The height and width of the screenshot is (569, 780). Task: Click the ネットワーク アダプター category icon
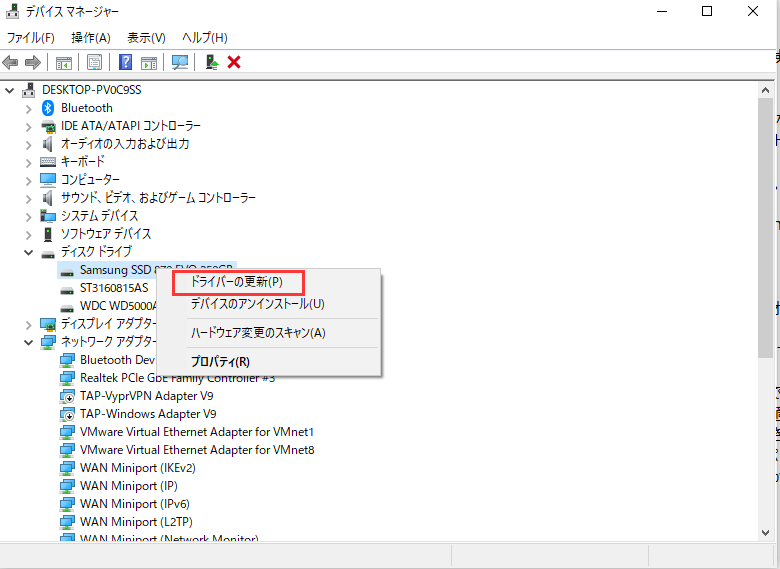pyautogui.click(x=48, y=342)
